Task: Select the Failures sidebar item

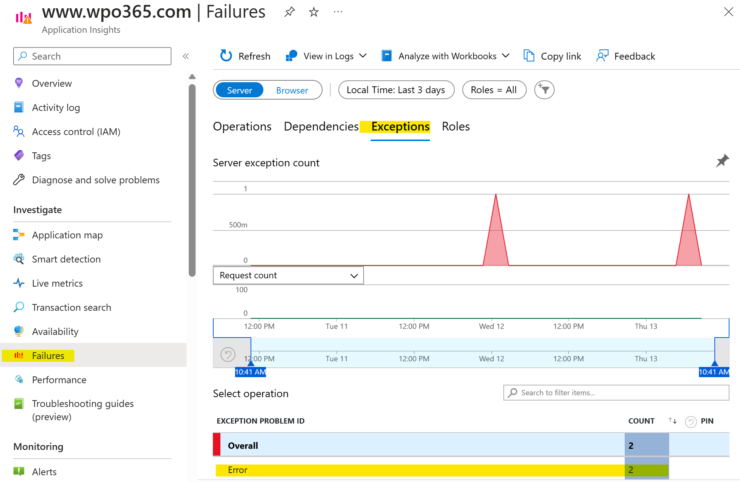Action: tap(93, 355)
